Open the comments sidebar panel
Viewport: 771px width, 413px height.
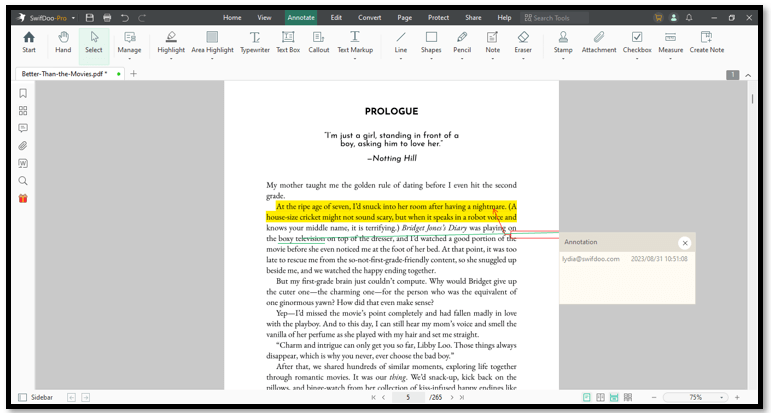(23, 128)
